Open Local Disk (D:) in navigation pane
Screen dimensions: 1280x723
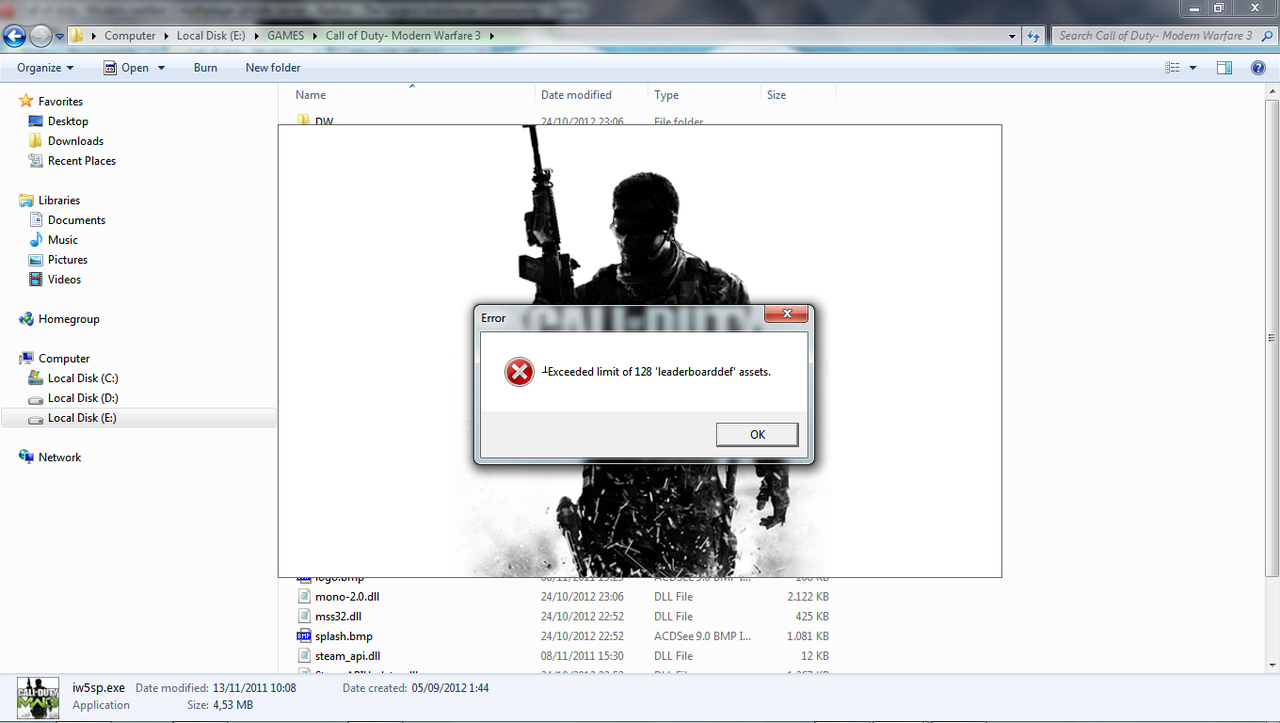(x=83, y=398)
